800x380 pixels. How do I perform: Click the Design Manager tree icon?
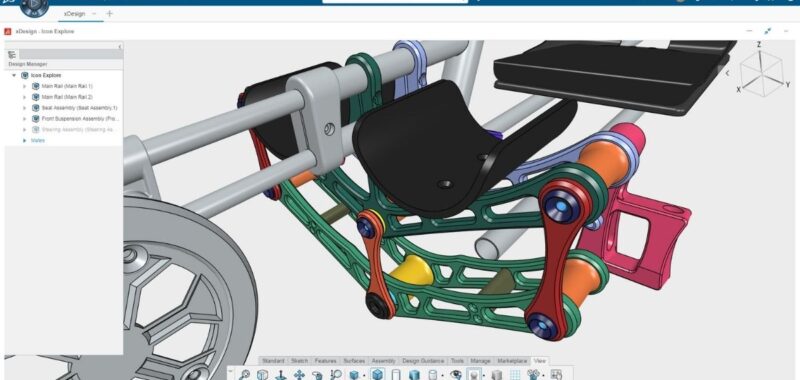(12, 55)
